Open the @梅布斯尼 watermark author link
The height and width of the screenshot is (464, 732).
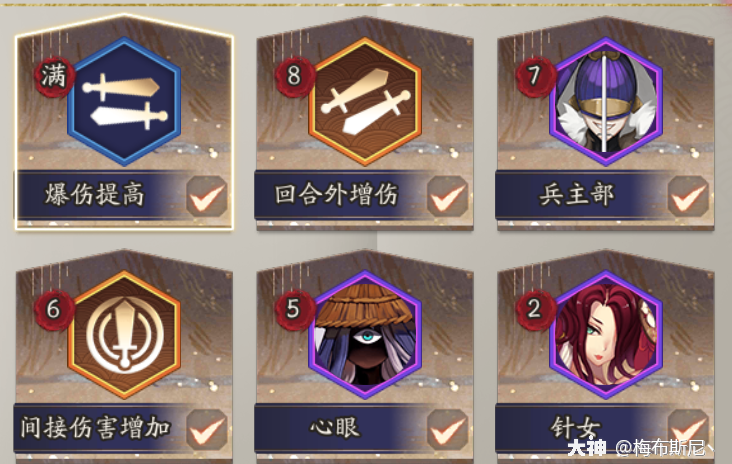(x=665, y=448)
